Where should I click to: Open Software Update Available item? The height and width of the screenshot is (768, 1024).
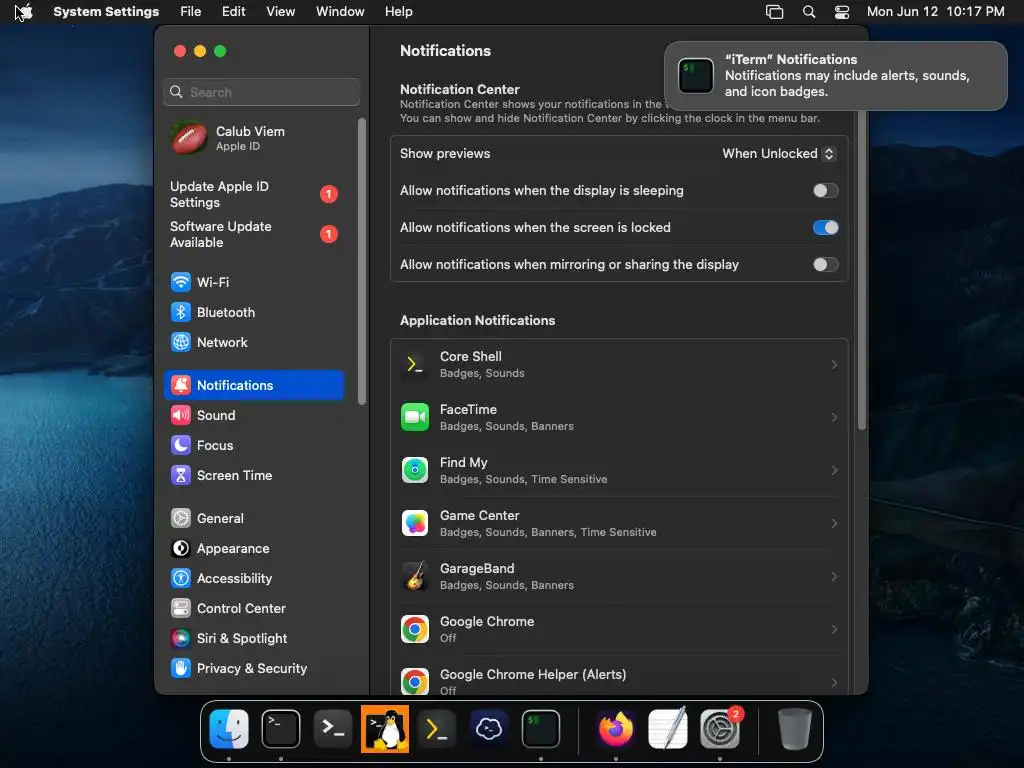[x=254, y=234]
